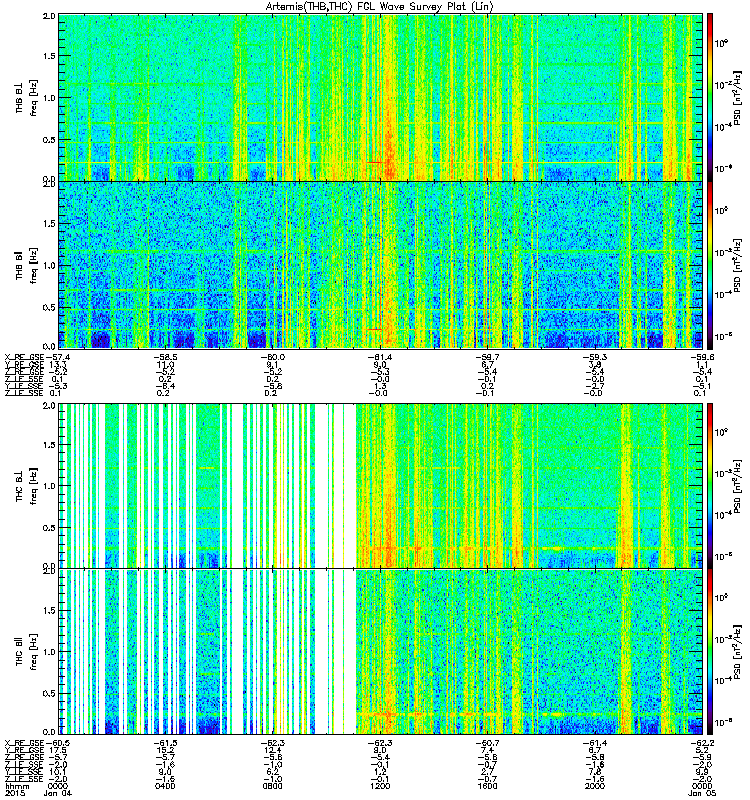Viewport: 750px width, 800px height.
Task: Click the 1600 time tick label
Action: click(487, 786)
